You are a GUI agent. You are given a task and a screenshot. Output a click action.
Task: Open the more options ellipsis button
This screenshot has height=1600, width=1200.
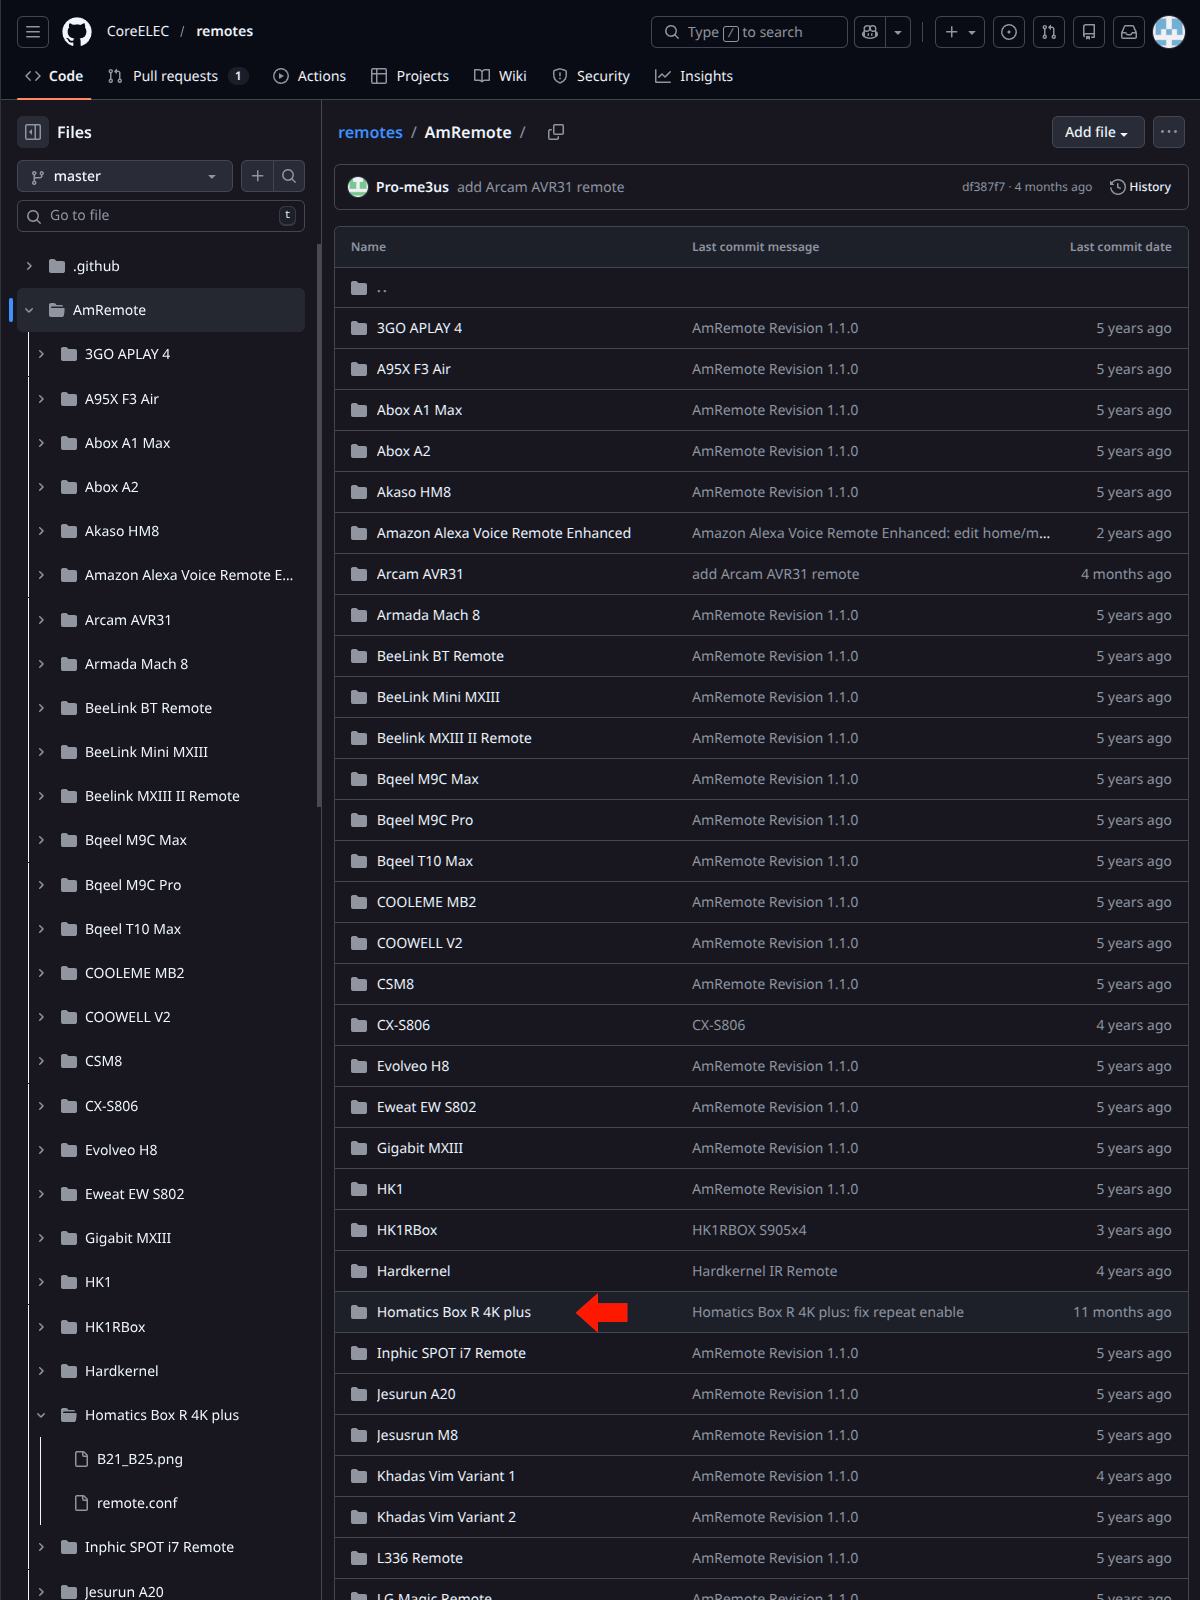[x=1169, y=132]
